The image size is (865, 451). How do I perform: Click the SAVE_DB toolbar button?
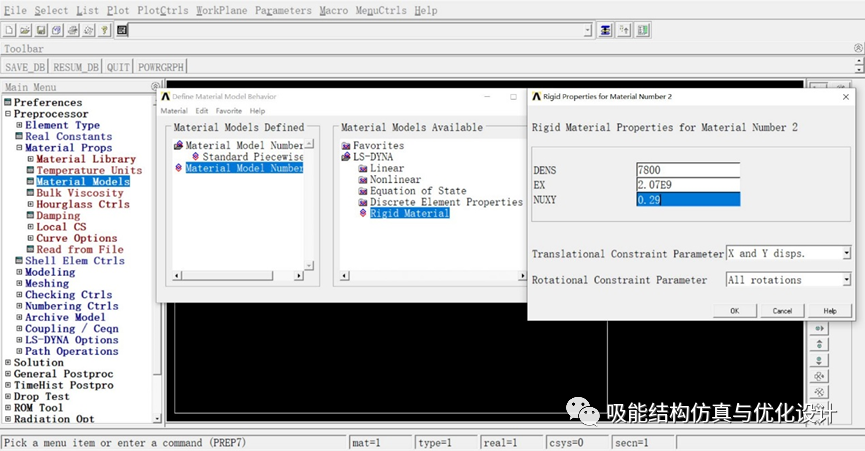(25, 67)
